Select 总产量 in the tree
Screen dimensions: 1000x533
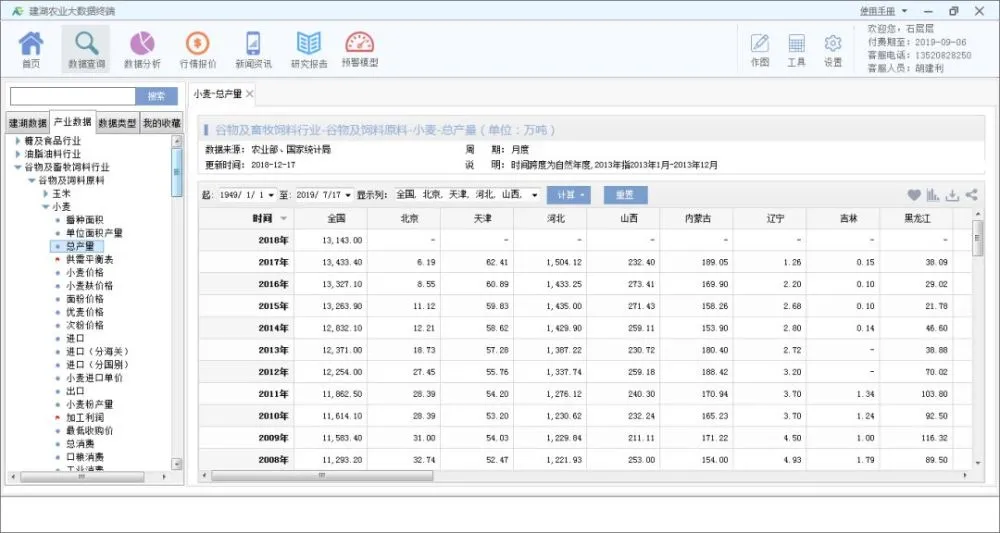point(79,246)
